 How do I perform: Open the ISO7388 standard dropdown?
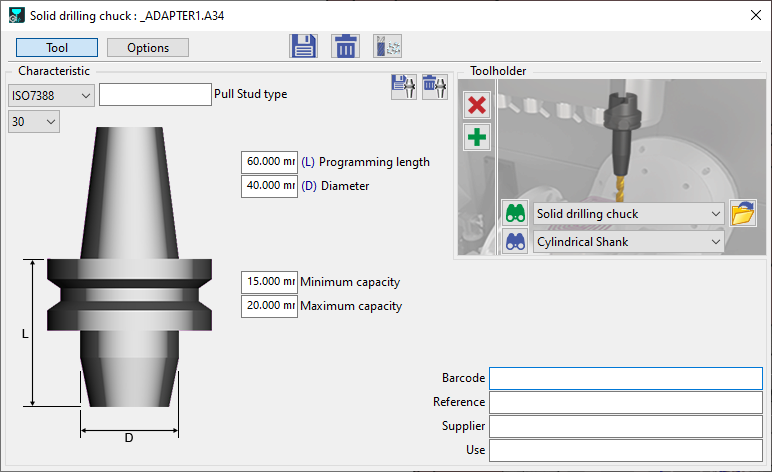coord(51,95)
